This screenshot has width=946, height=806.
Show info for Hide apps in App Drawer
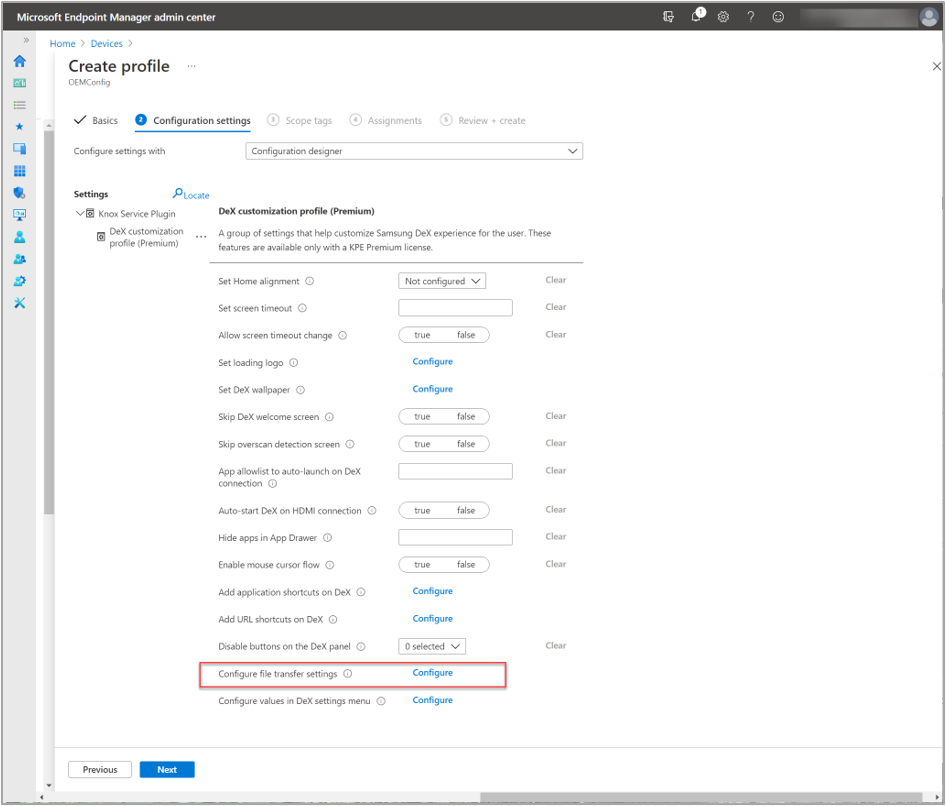(x=328, y=538)
